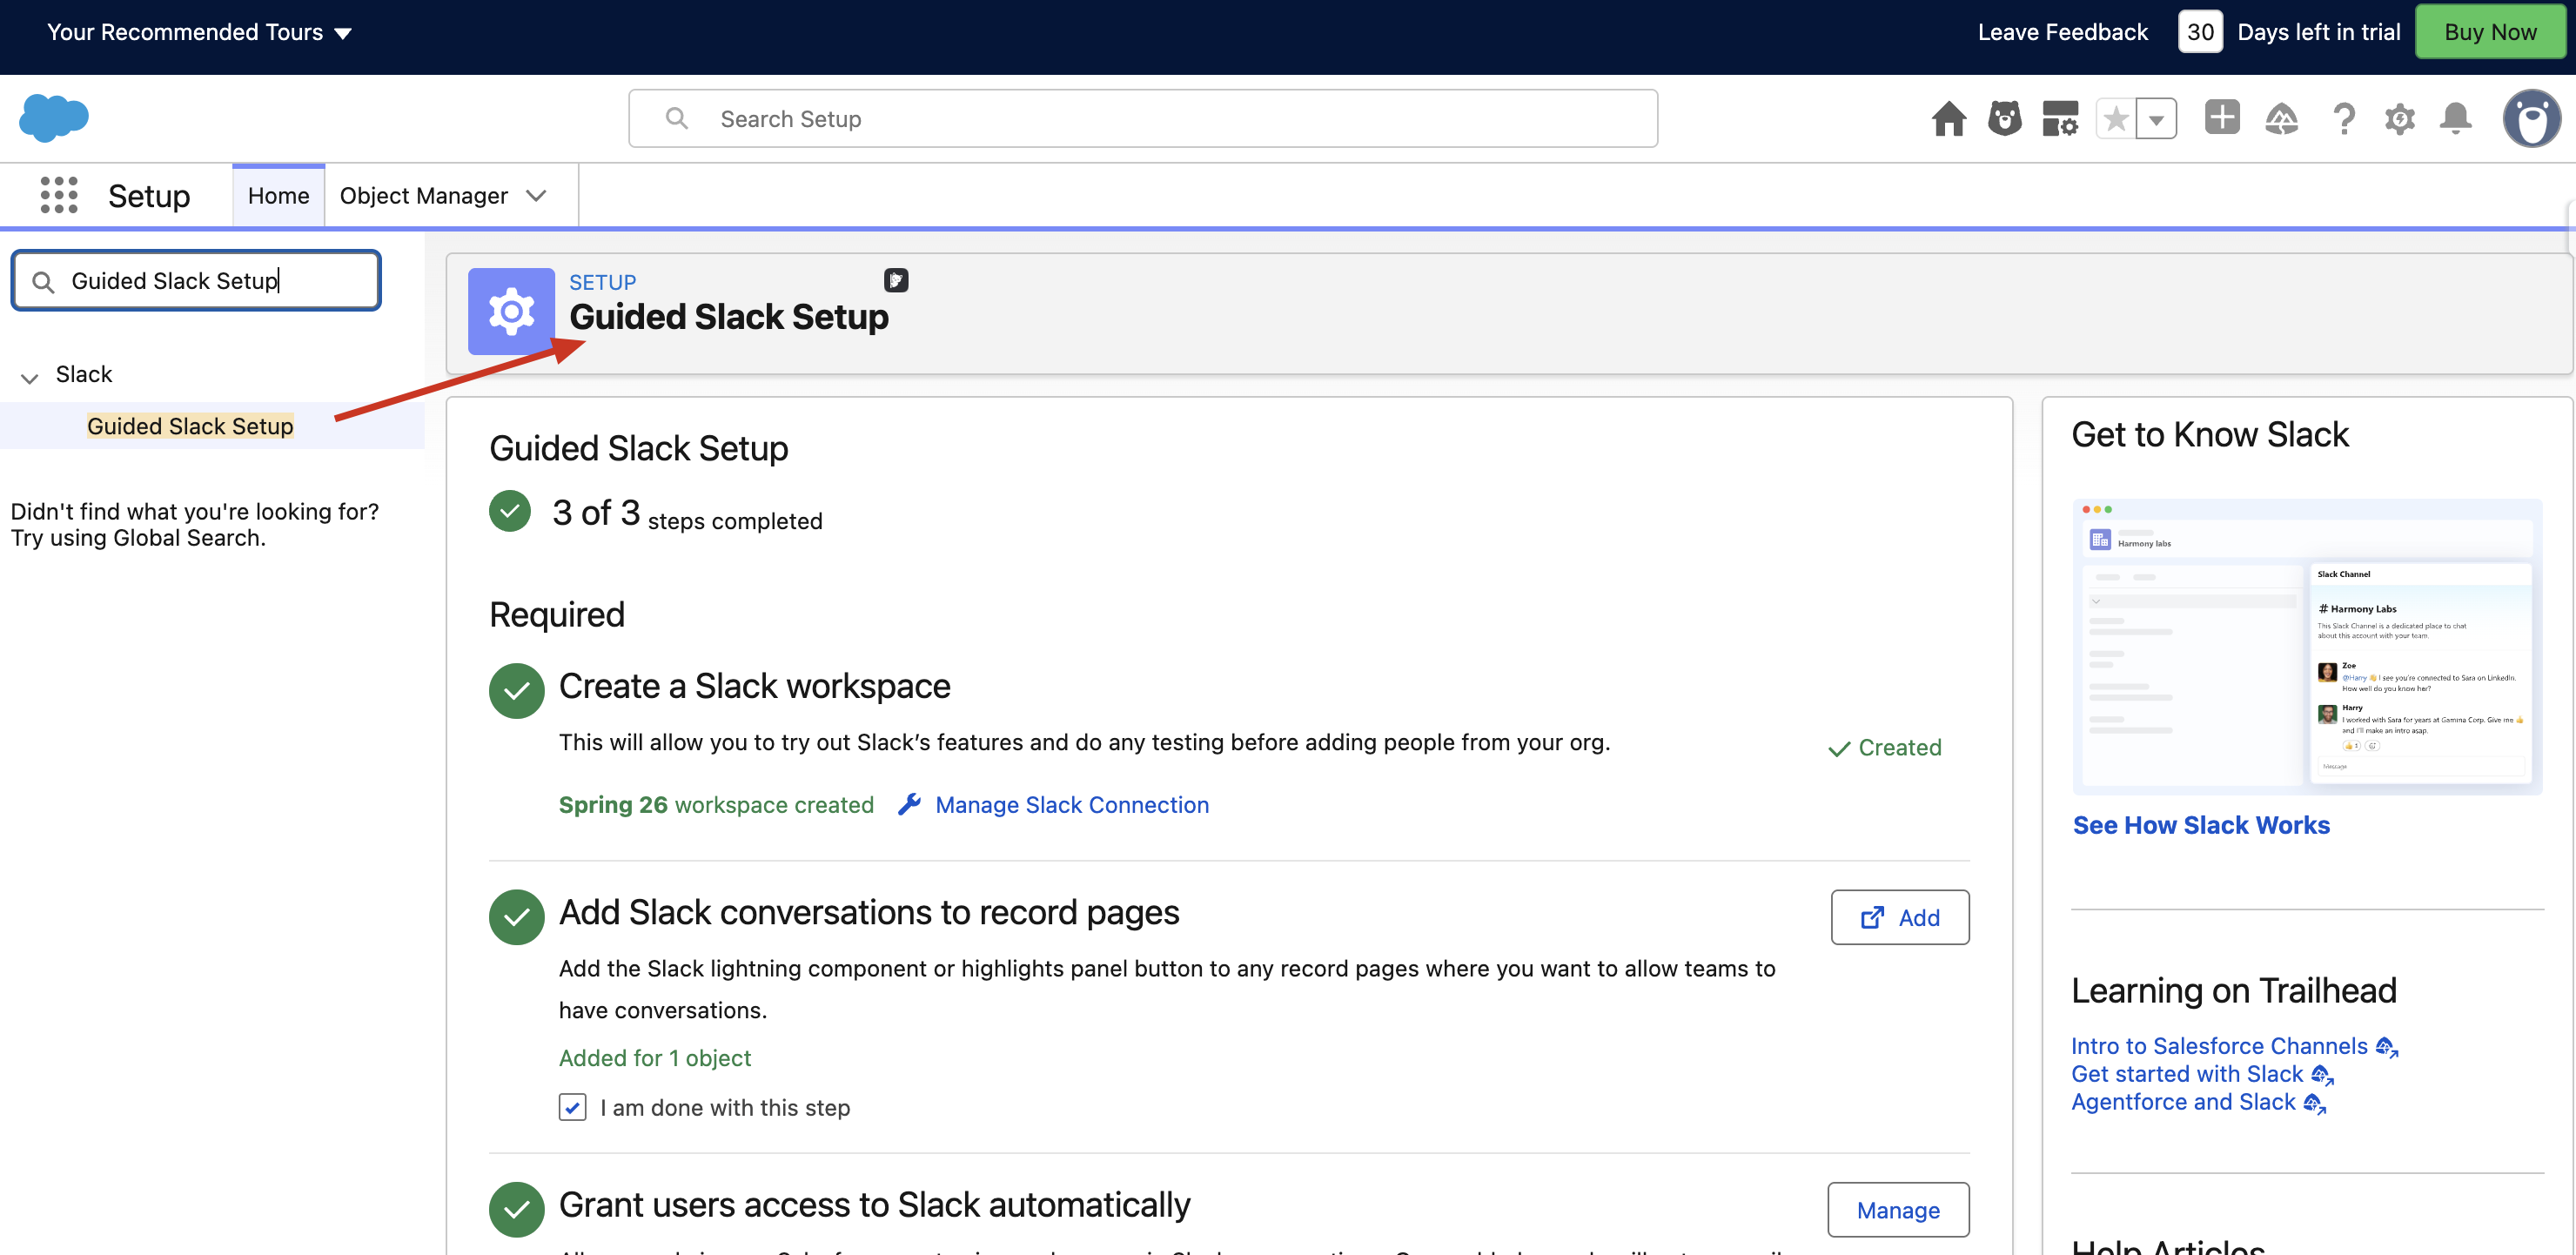
Task: Click search icon in Search Setup bar
Action: click(x=677, y=118)
